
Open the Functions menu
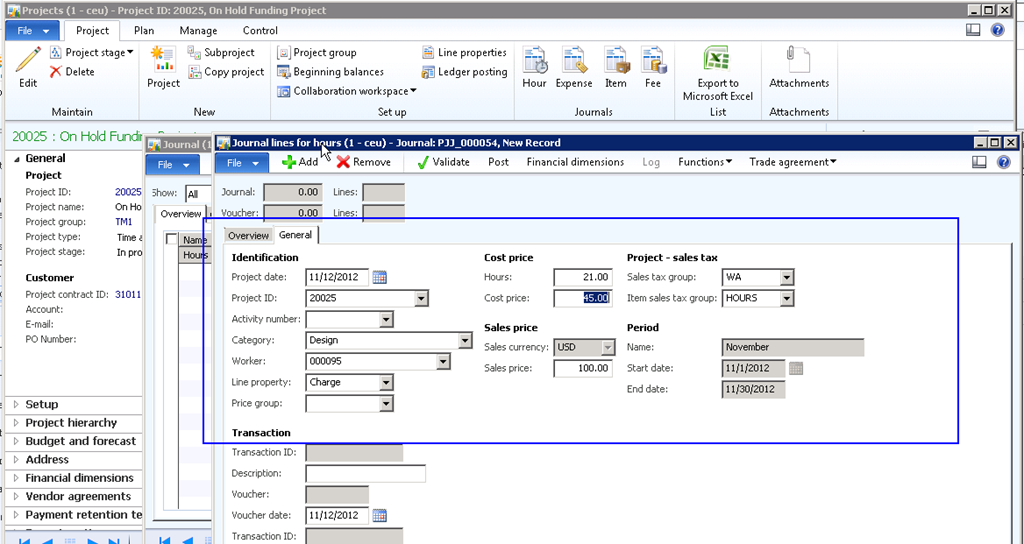click(x=704, y=162)
